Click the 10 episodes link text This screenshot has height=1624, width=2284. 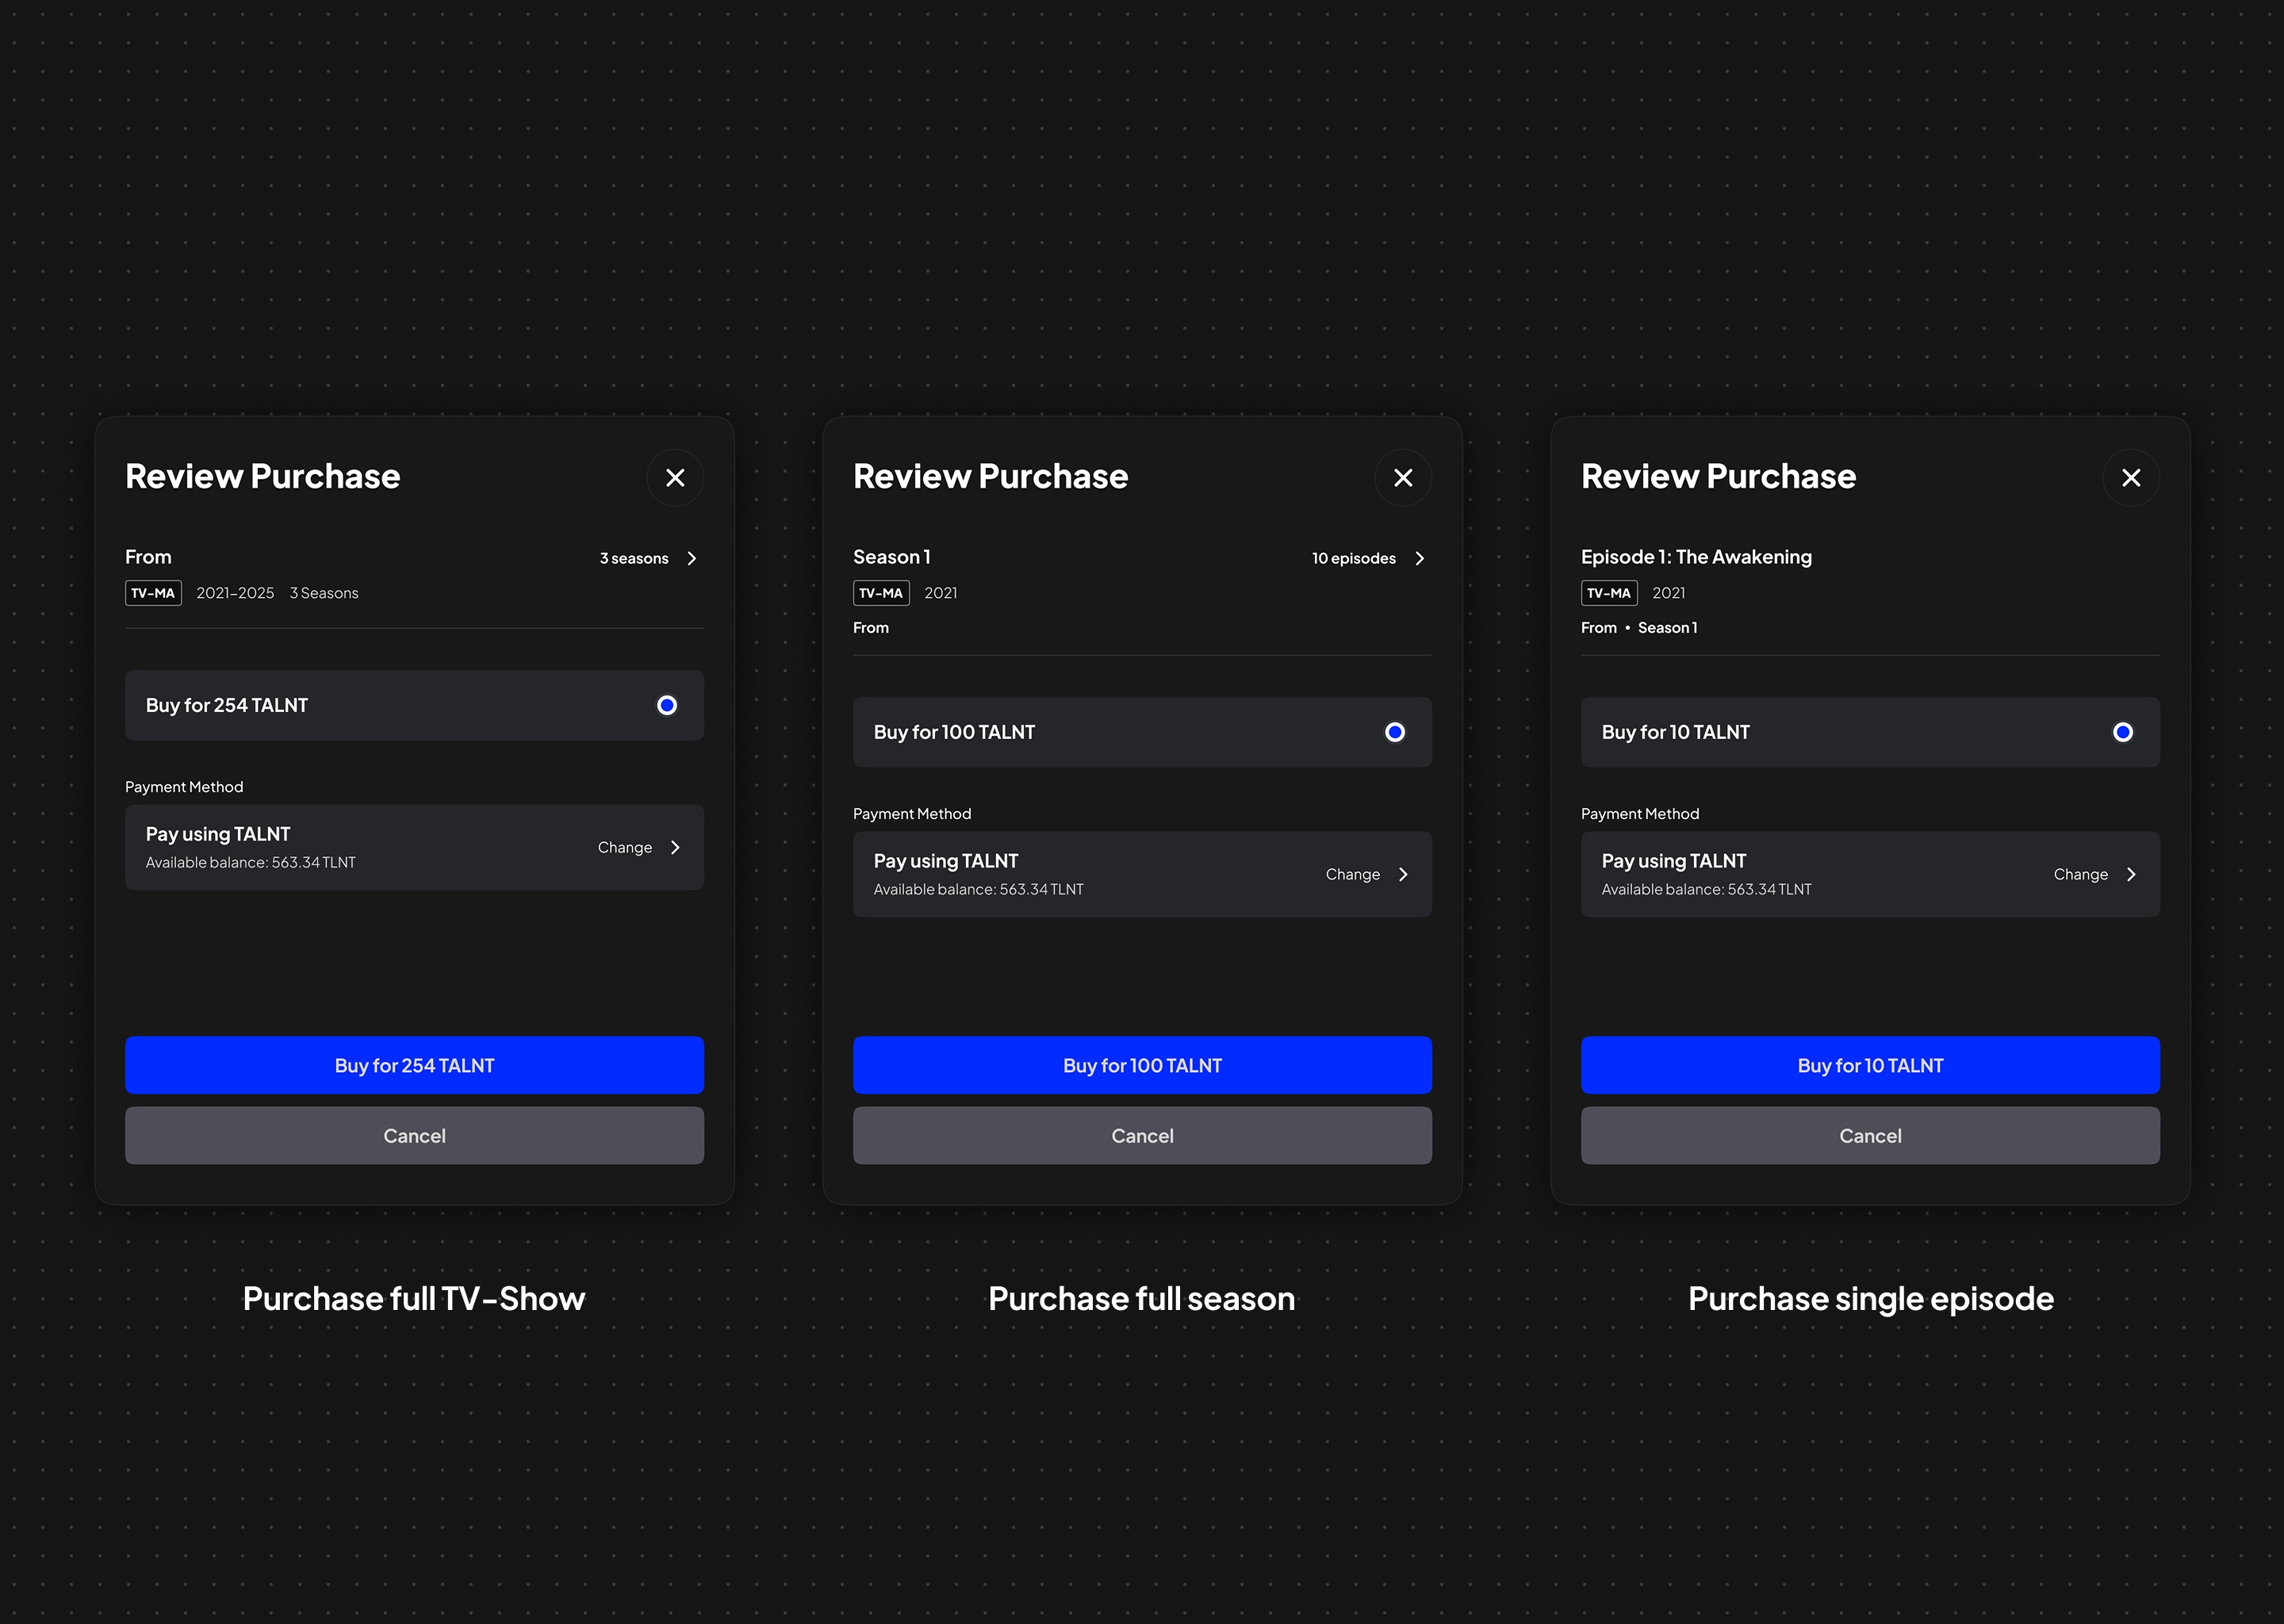(1353, 558)
